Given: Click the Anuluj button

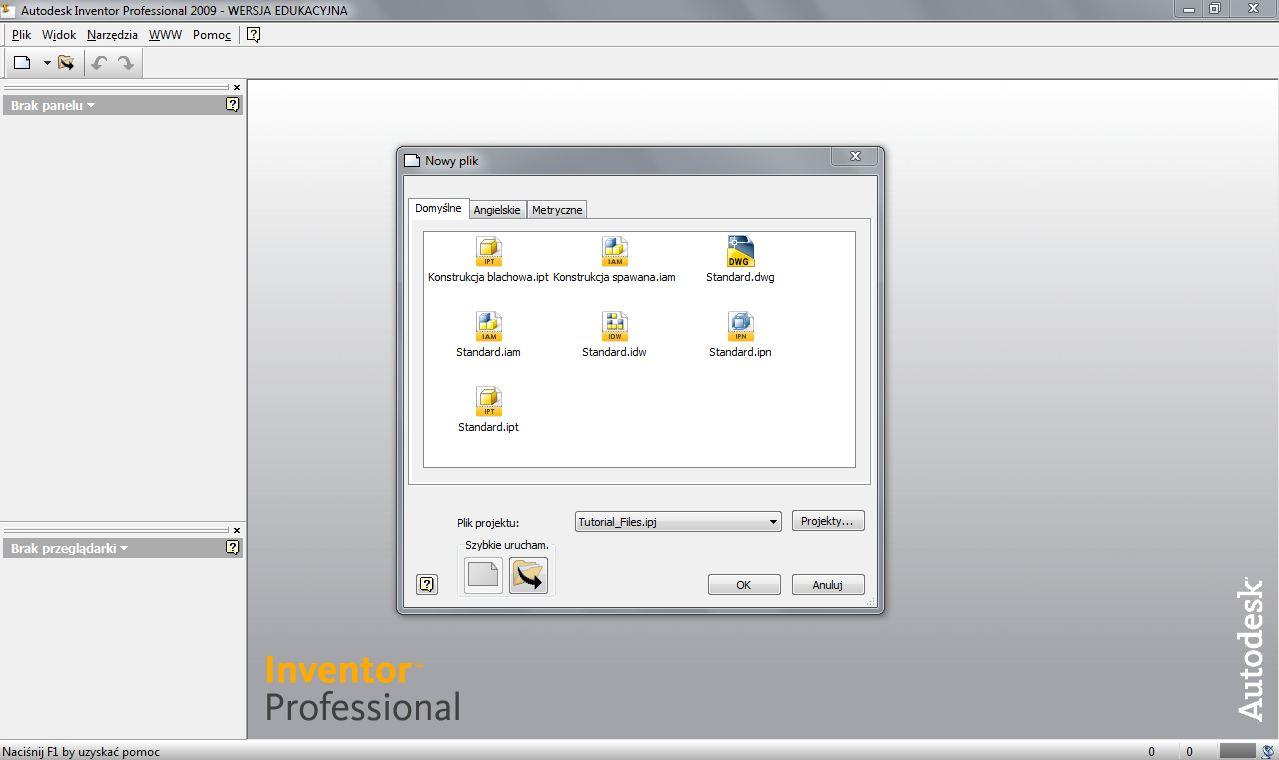Looking at the screenshot, I should click(828, 585).
